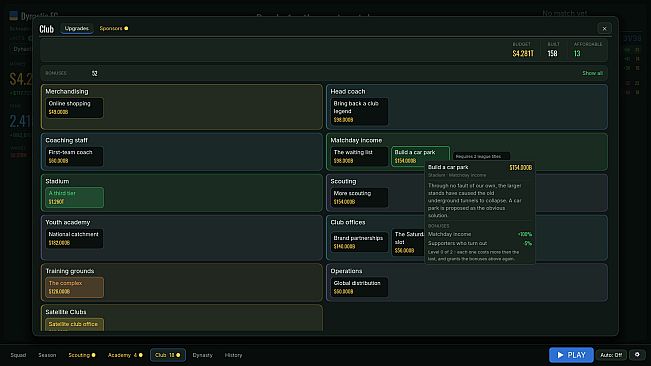Select The Saturday slot upgrade
The height and width of the screenshot is (366, 651).
(408, 242)
